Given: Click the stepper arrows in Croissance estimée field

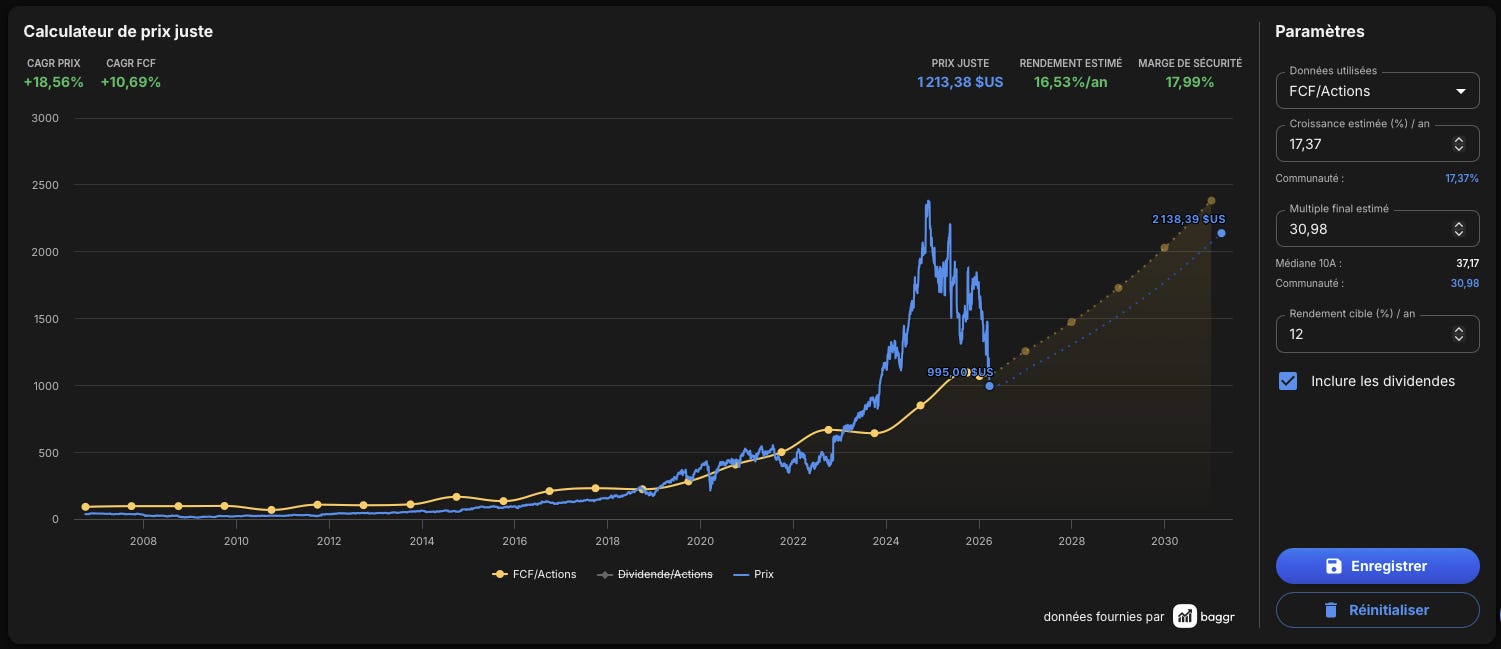Looking at the screenshot, I should (x=1459, y=144).
